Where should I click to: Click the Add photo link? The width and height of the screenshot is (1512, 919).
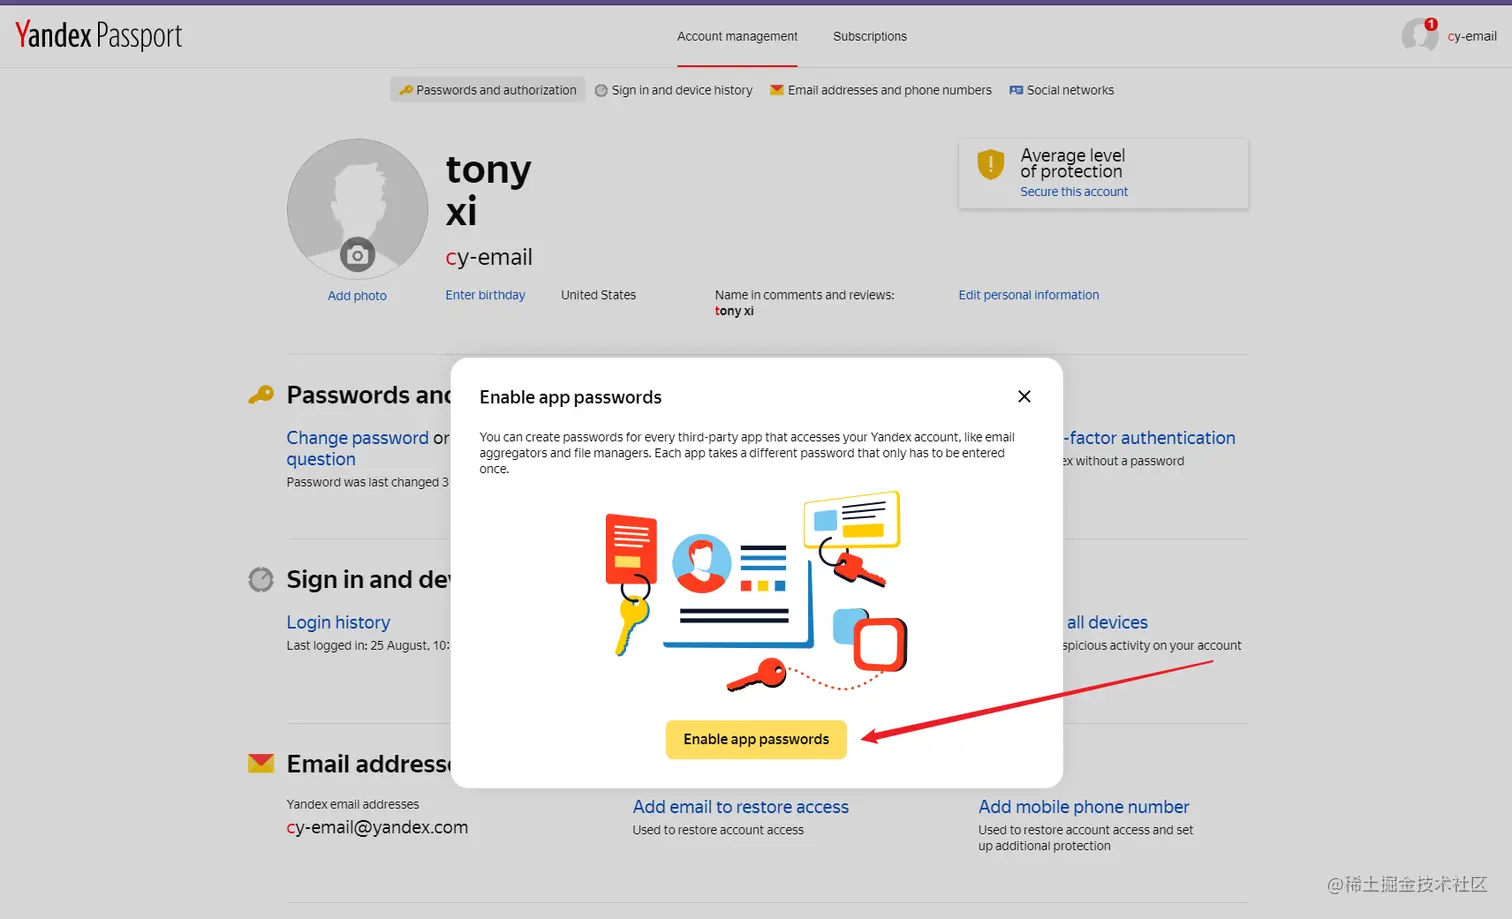(x=357, y=296)
